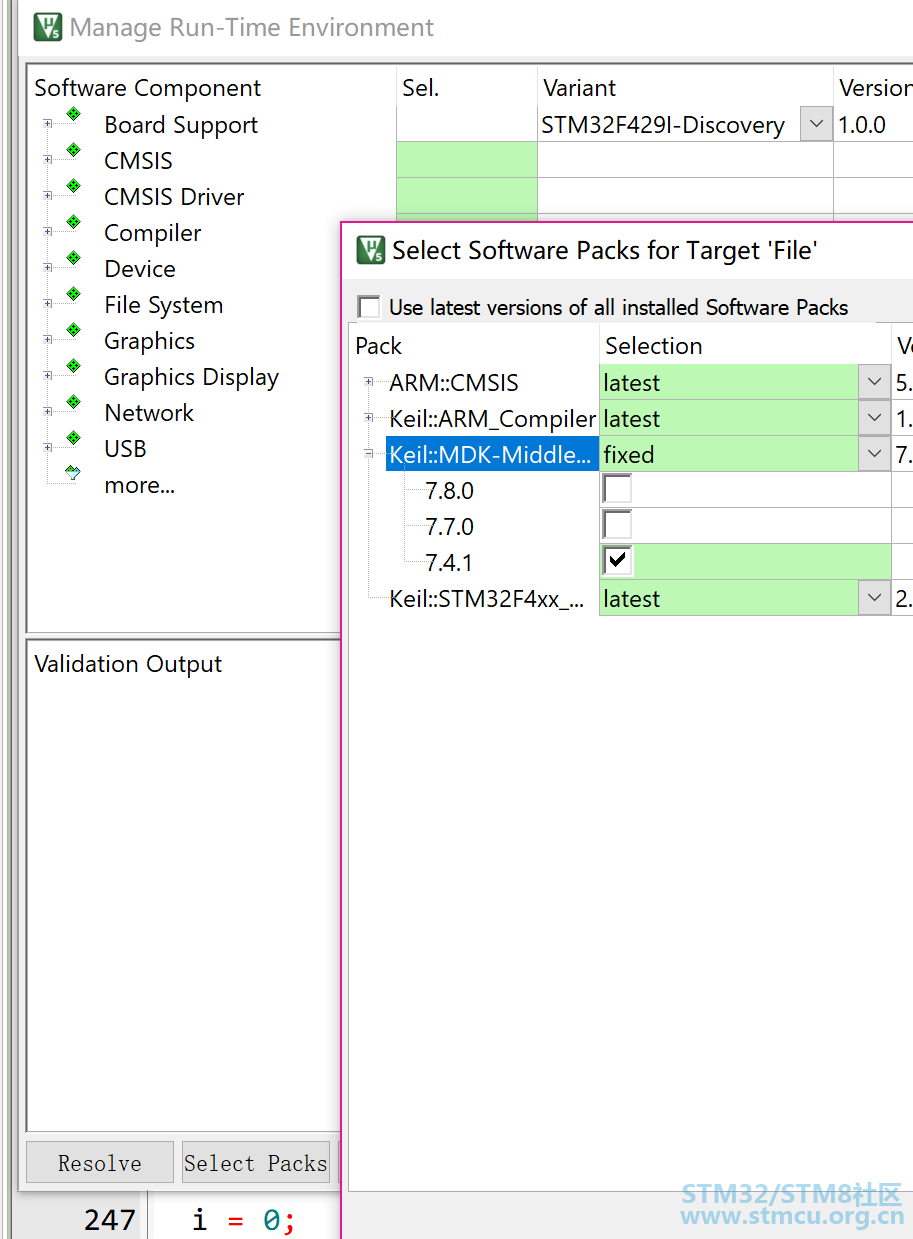This screenshot has width=913, height=1239.
Task: Select the 7.4.1 version row
Action: click(x=448, y=563)
